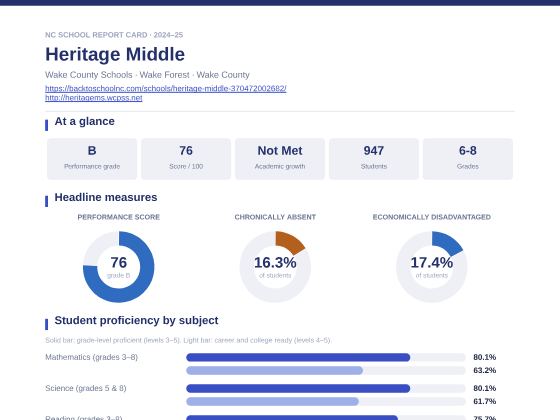Click the Not Met academic growth card

click(x=280, y=159)
